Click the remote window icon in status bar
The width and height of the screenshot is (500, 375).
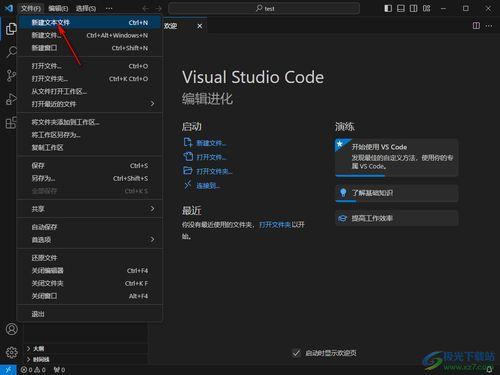8,370
